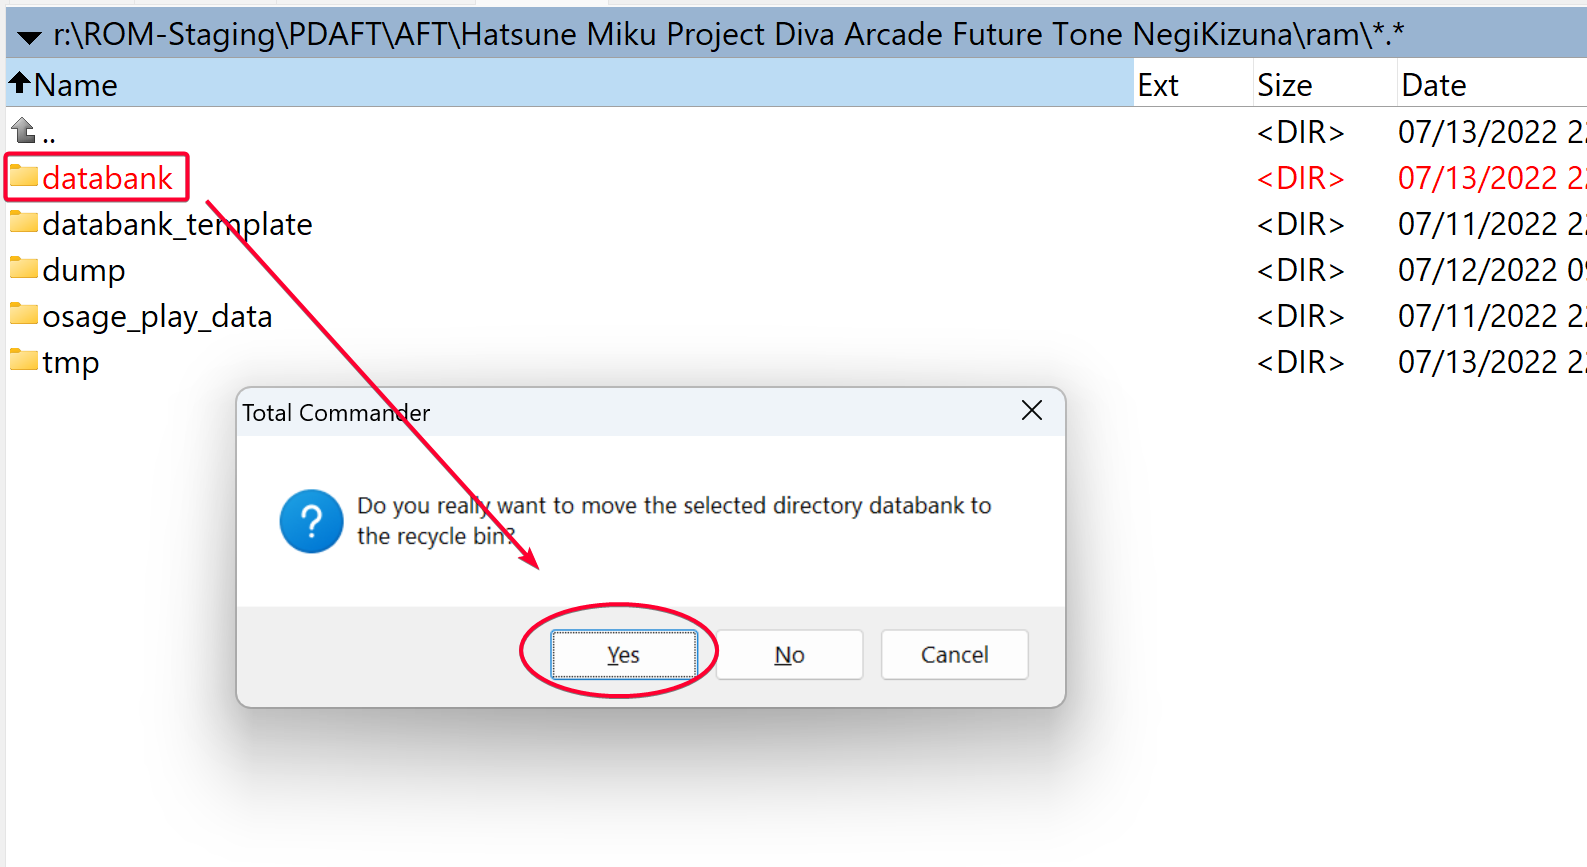Screen dimensions: 1587x867
Task: Cancel the Total Commander delete prompt
Action: [954, 655]
